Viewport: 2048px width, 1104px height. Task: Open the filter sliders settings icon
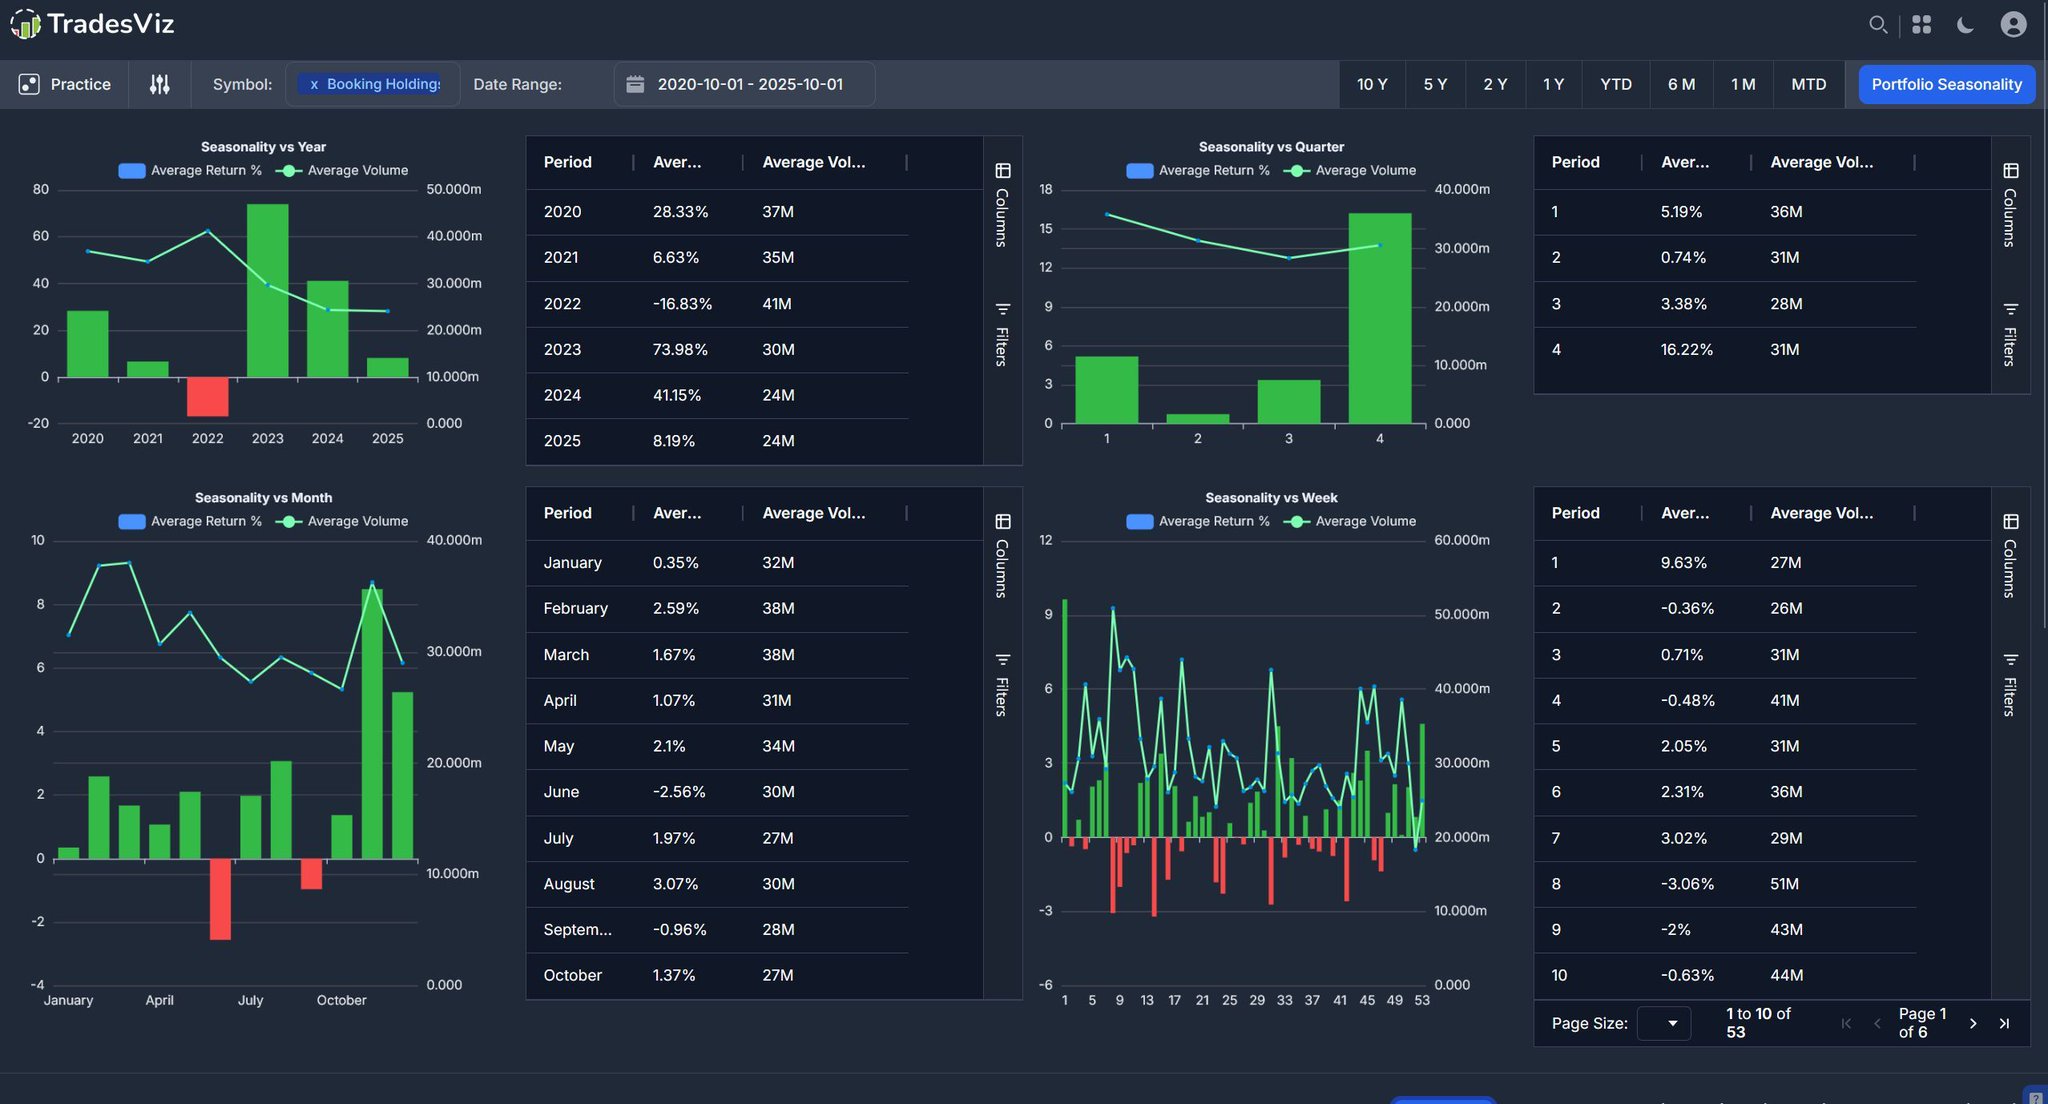159,84
